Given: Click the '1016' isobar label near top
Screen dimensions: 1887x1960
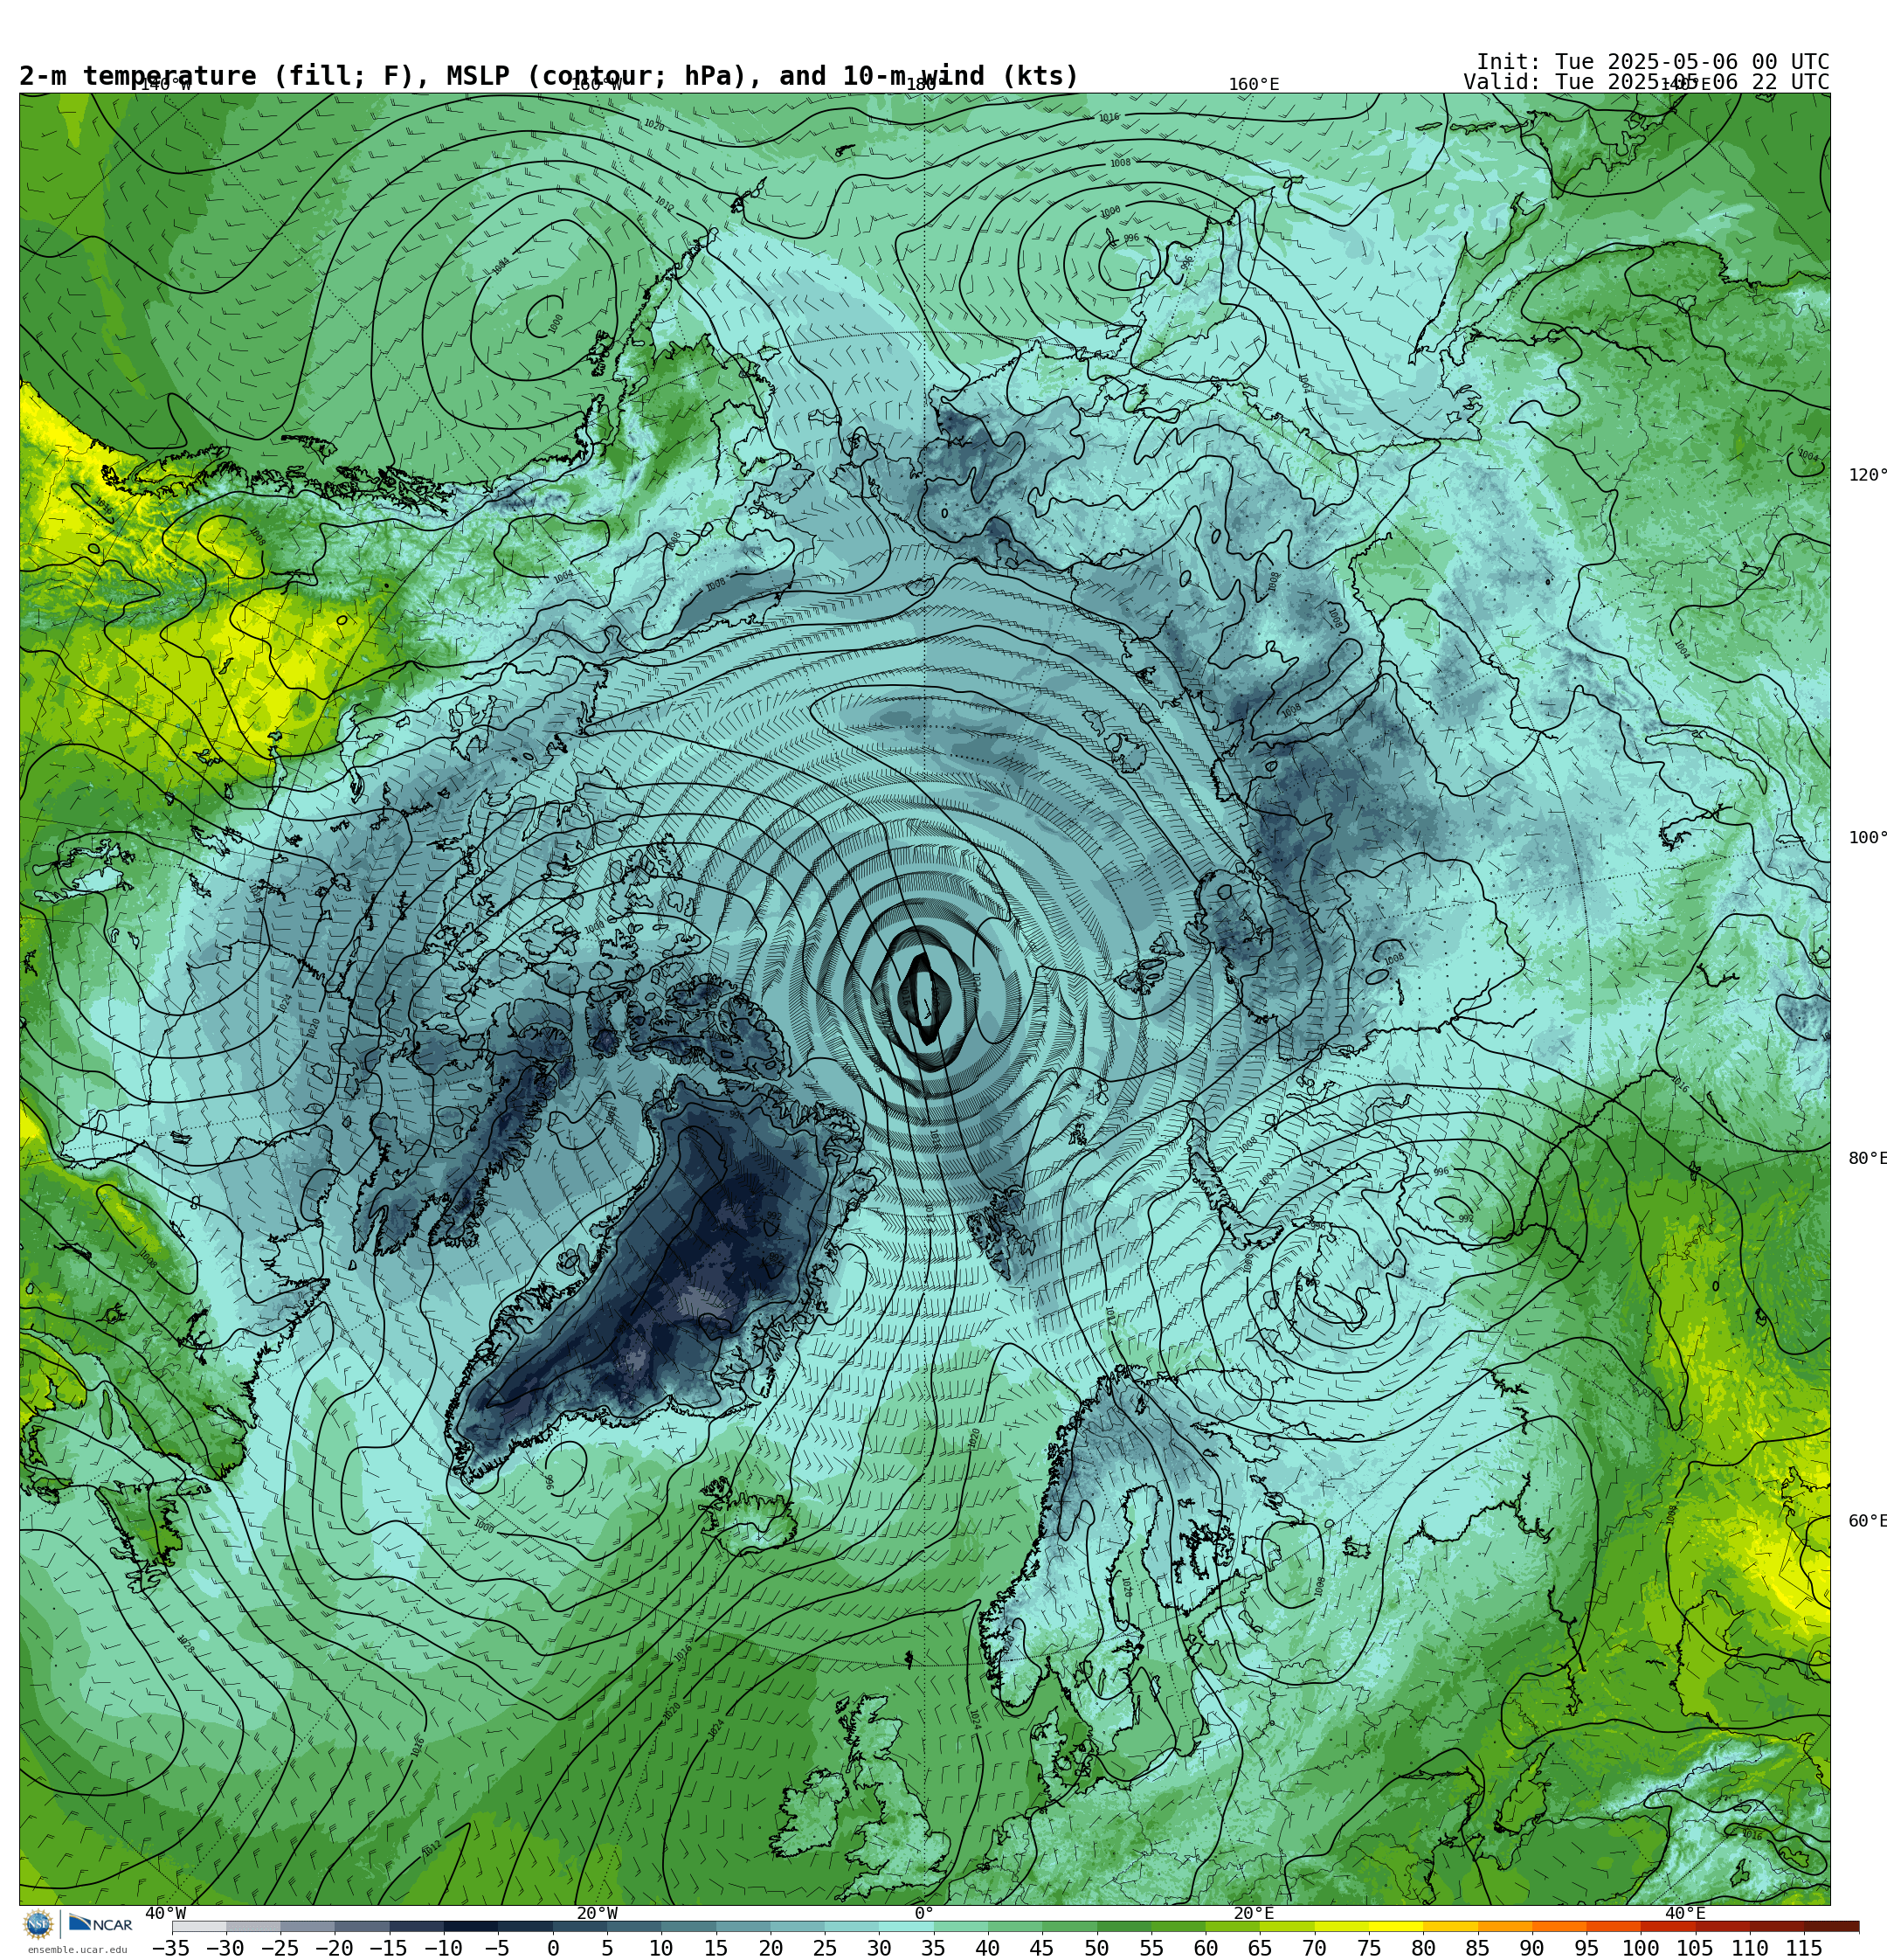Looking at the screenshot, I should click(1109, 118).
